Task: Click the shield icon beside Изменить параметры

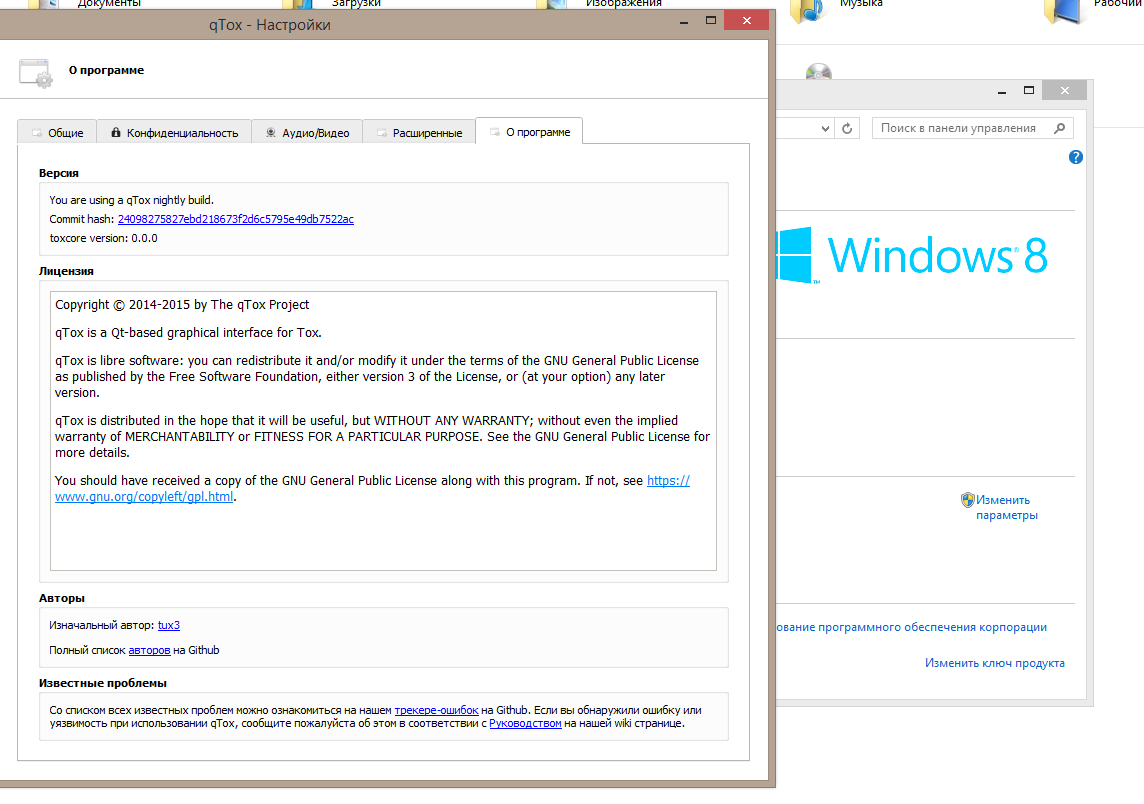Action: (967, 500)
